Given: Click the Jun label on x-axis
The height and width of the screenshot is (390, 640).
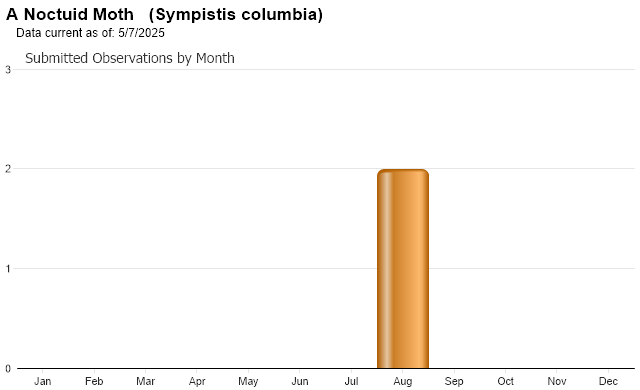Looking at the screenshot, I should coord(300,381).
